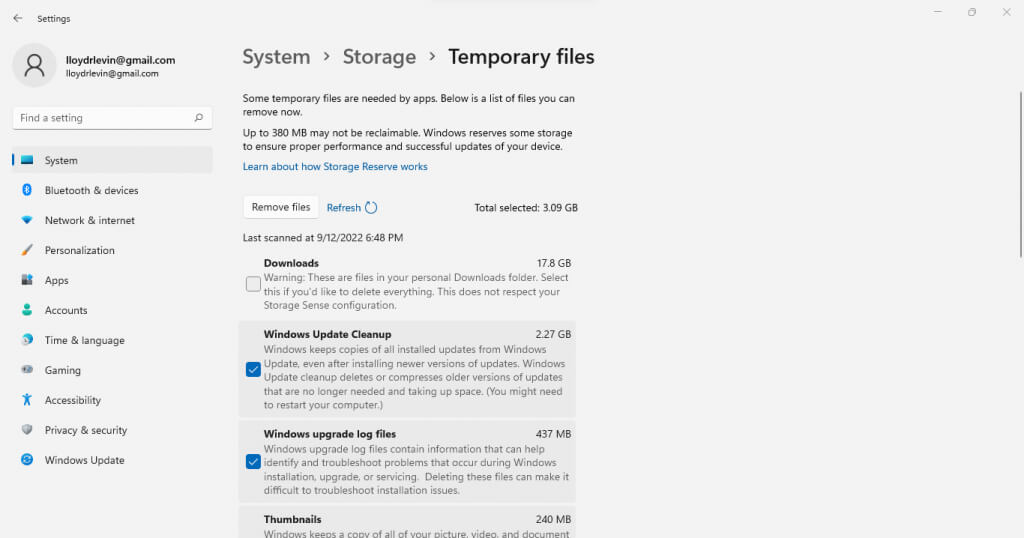Click the Accessibility icon in sidebar
This screenshot has height=538, width=1024.
click(27, 400)
